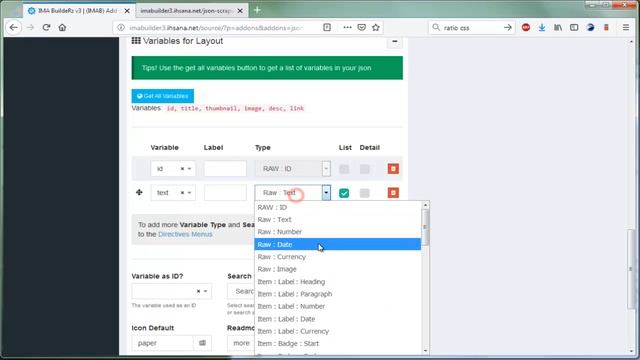Open the Directives Menus link
The image size is (640, 360).
tap(185, 234)
